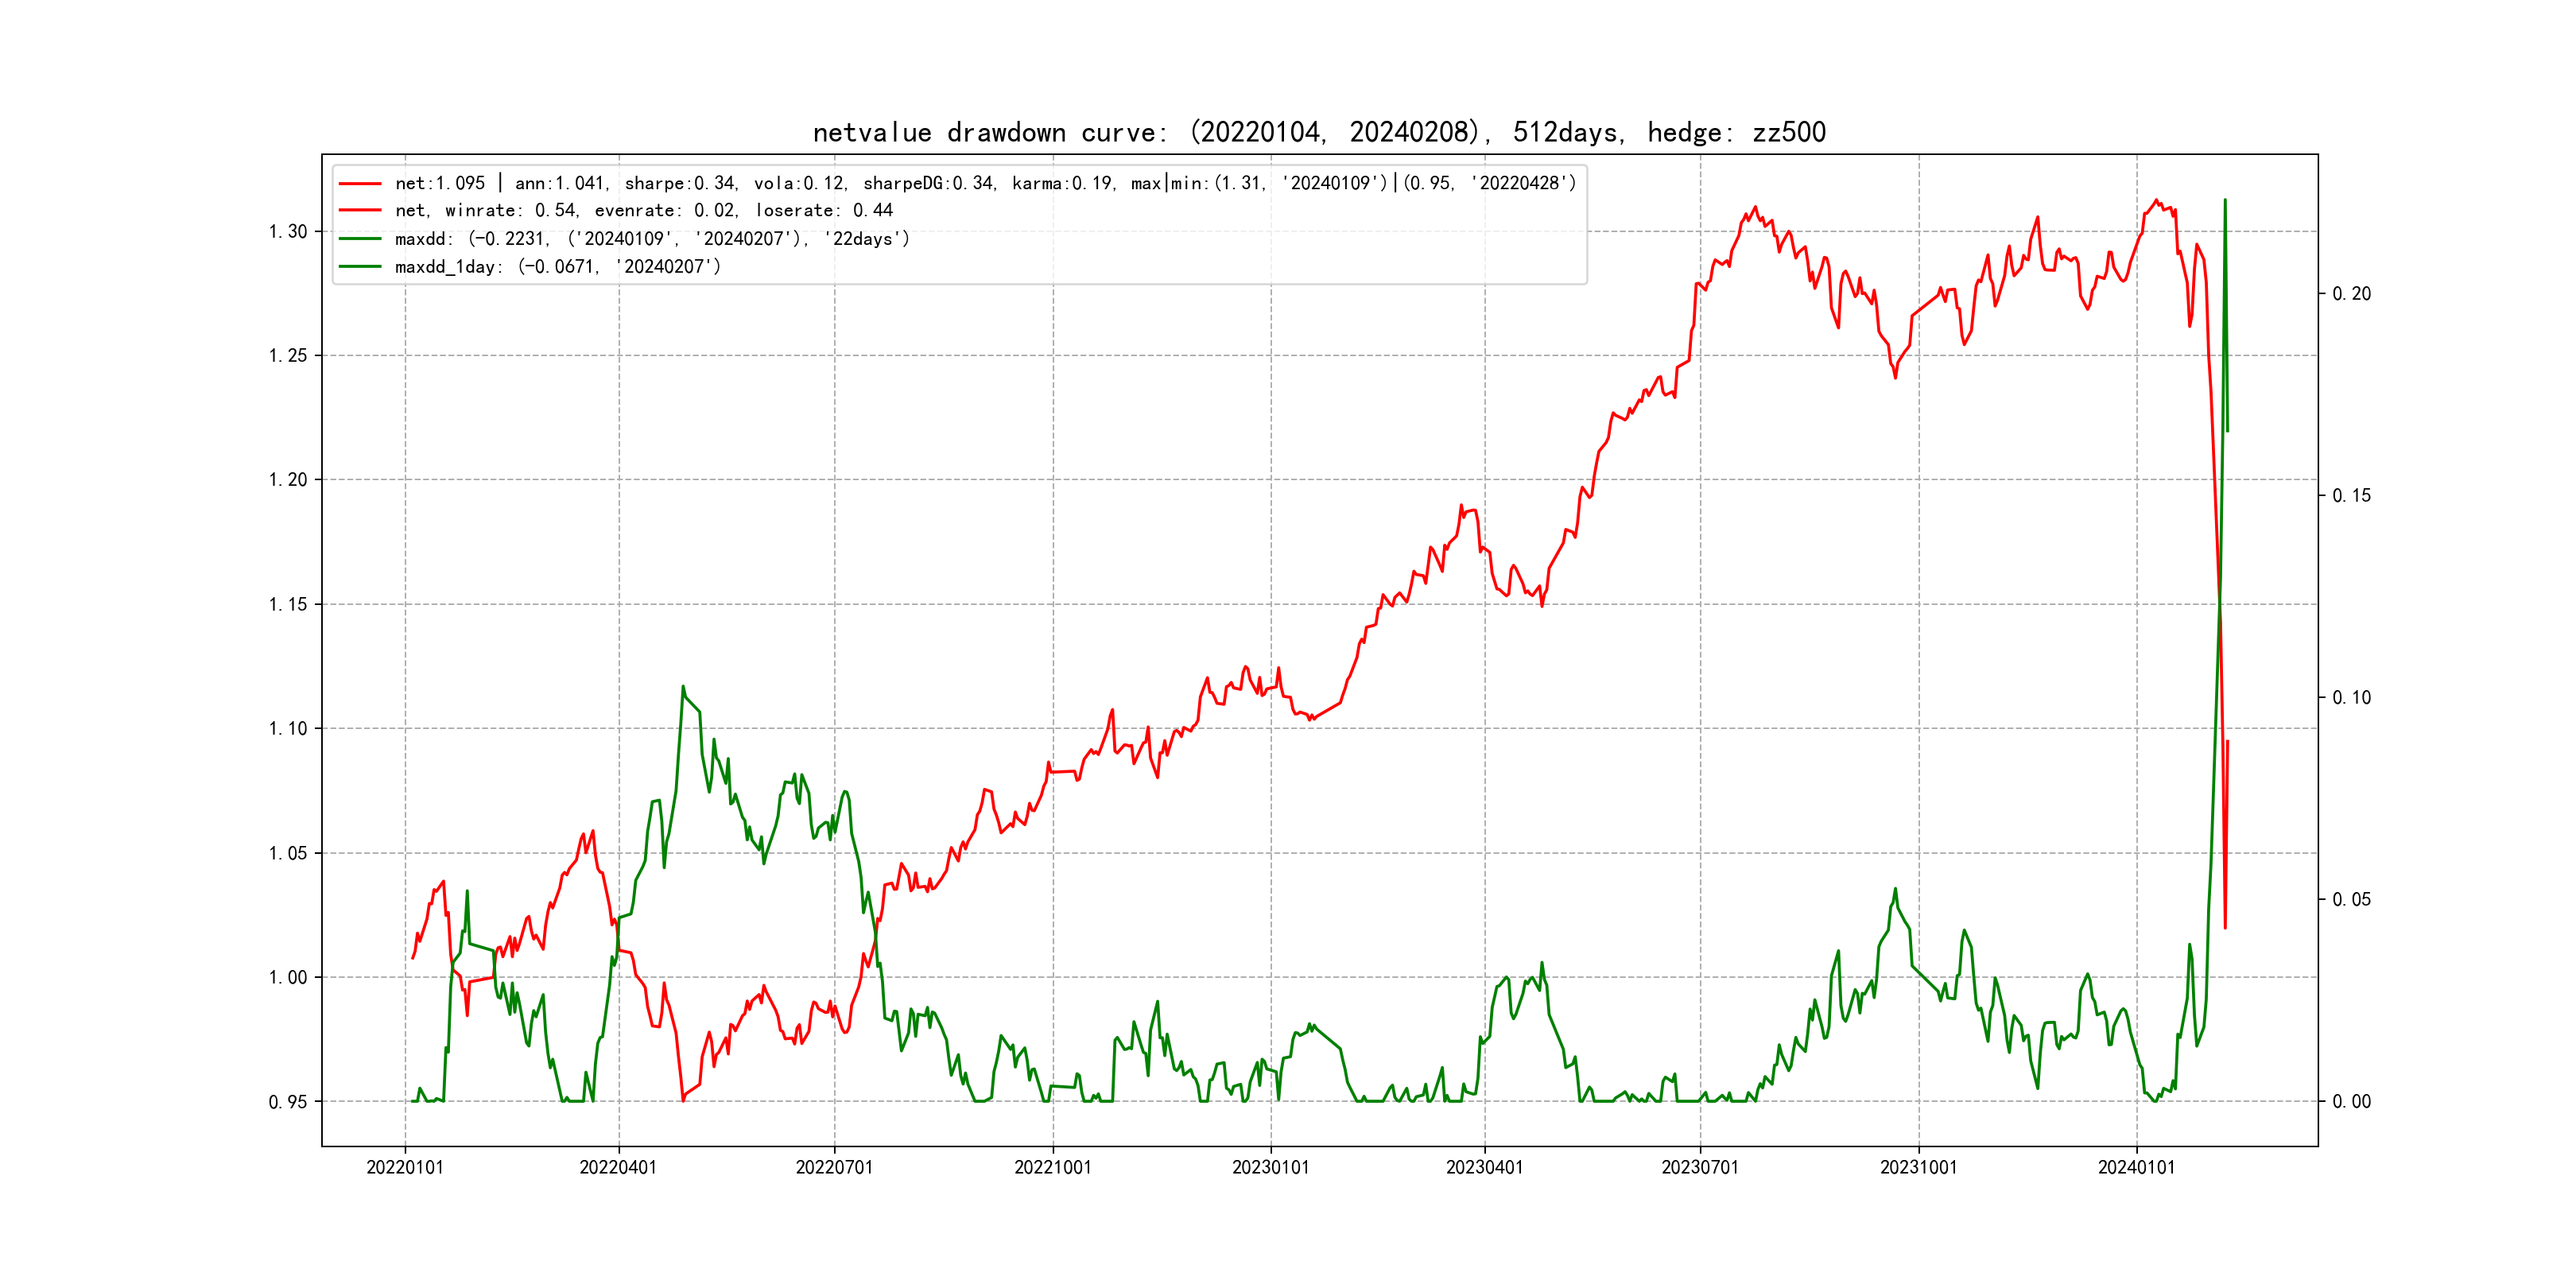Click the 1.30 left axis label

pyautogui.click(x=288, y=232)
